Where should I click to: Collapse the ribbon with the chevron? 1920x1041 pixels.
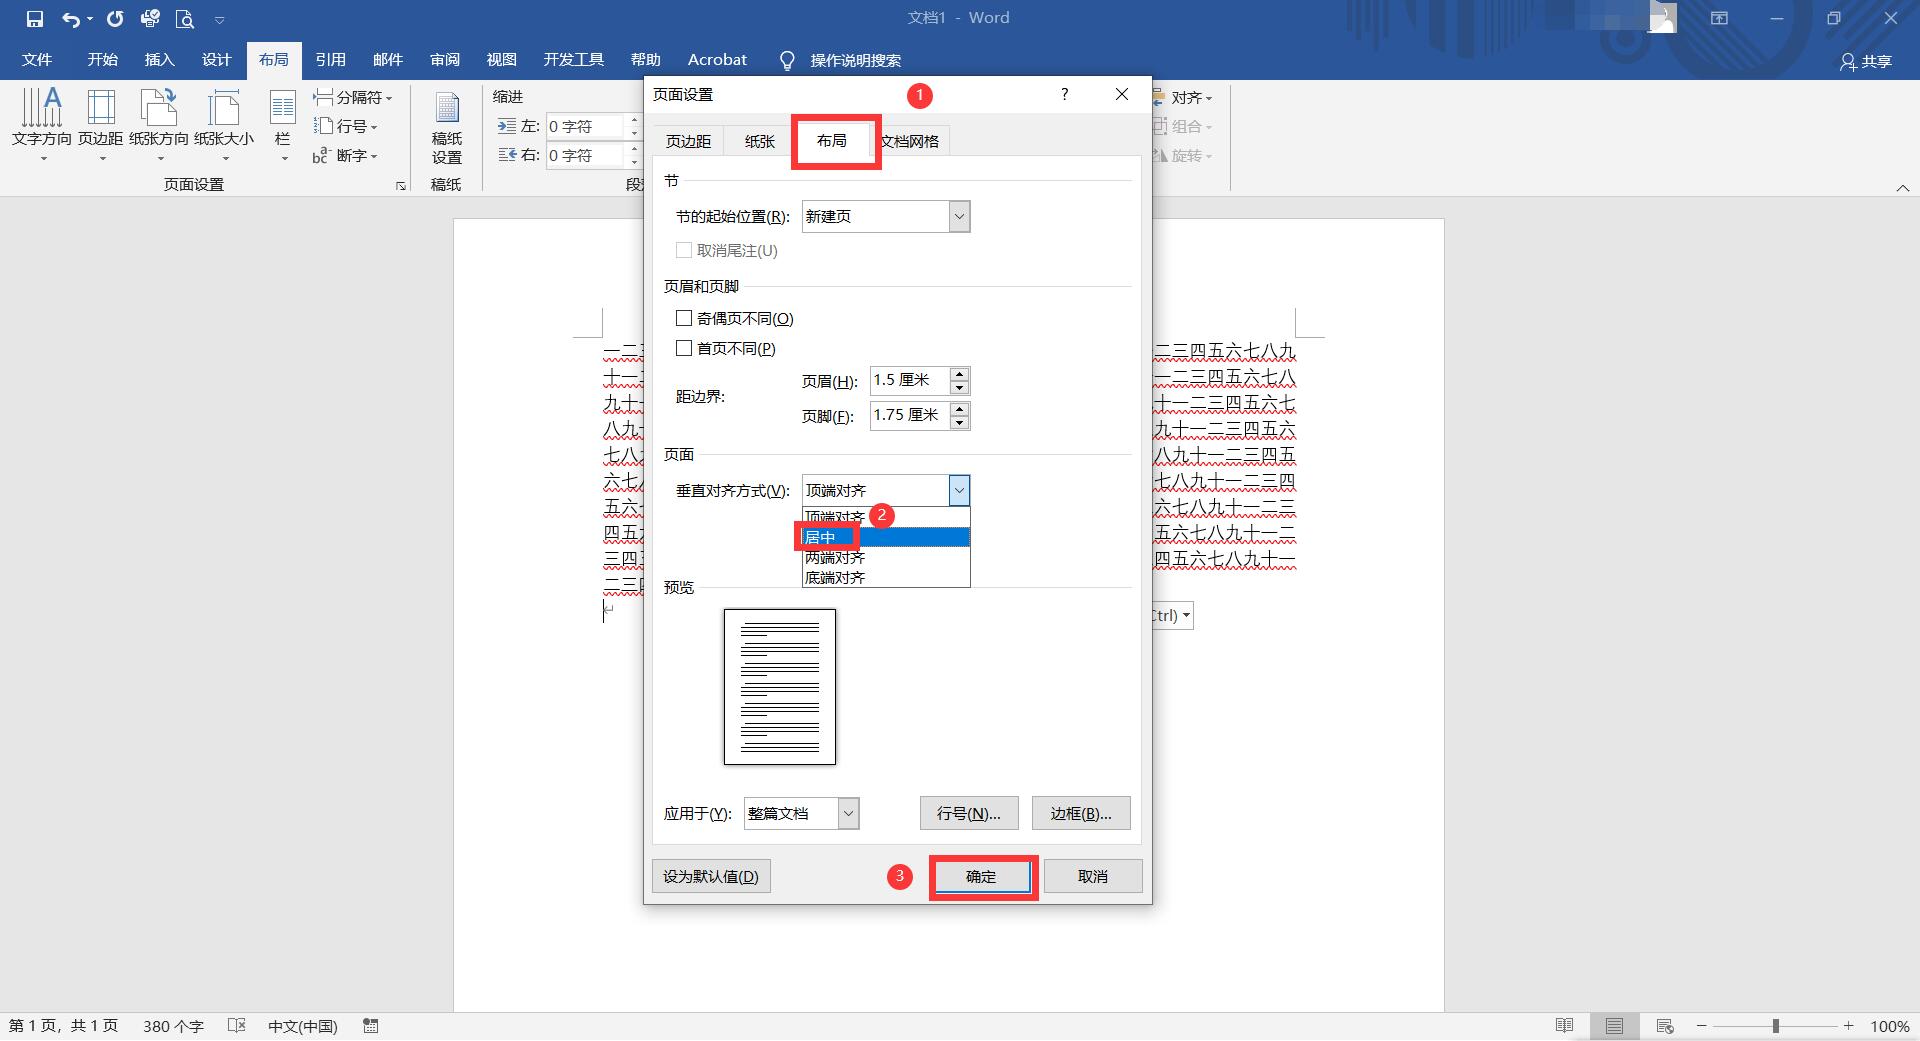point(1903,187)
